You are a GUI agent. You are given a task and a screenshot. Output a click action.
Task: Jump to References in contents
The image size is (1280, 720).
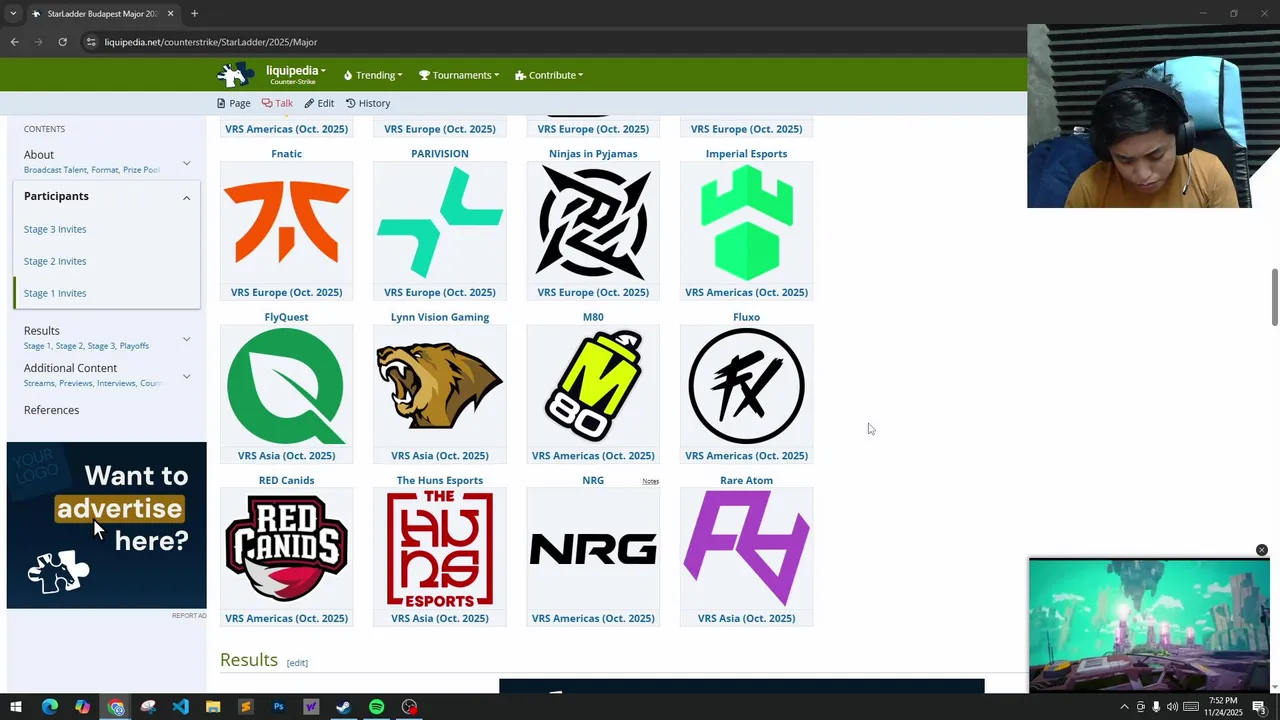point(51,410)
